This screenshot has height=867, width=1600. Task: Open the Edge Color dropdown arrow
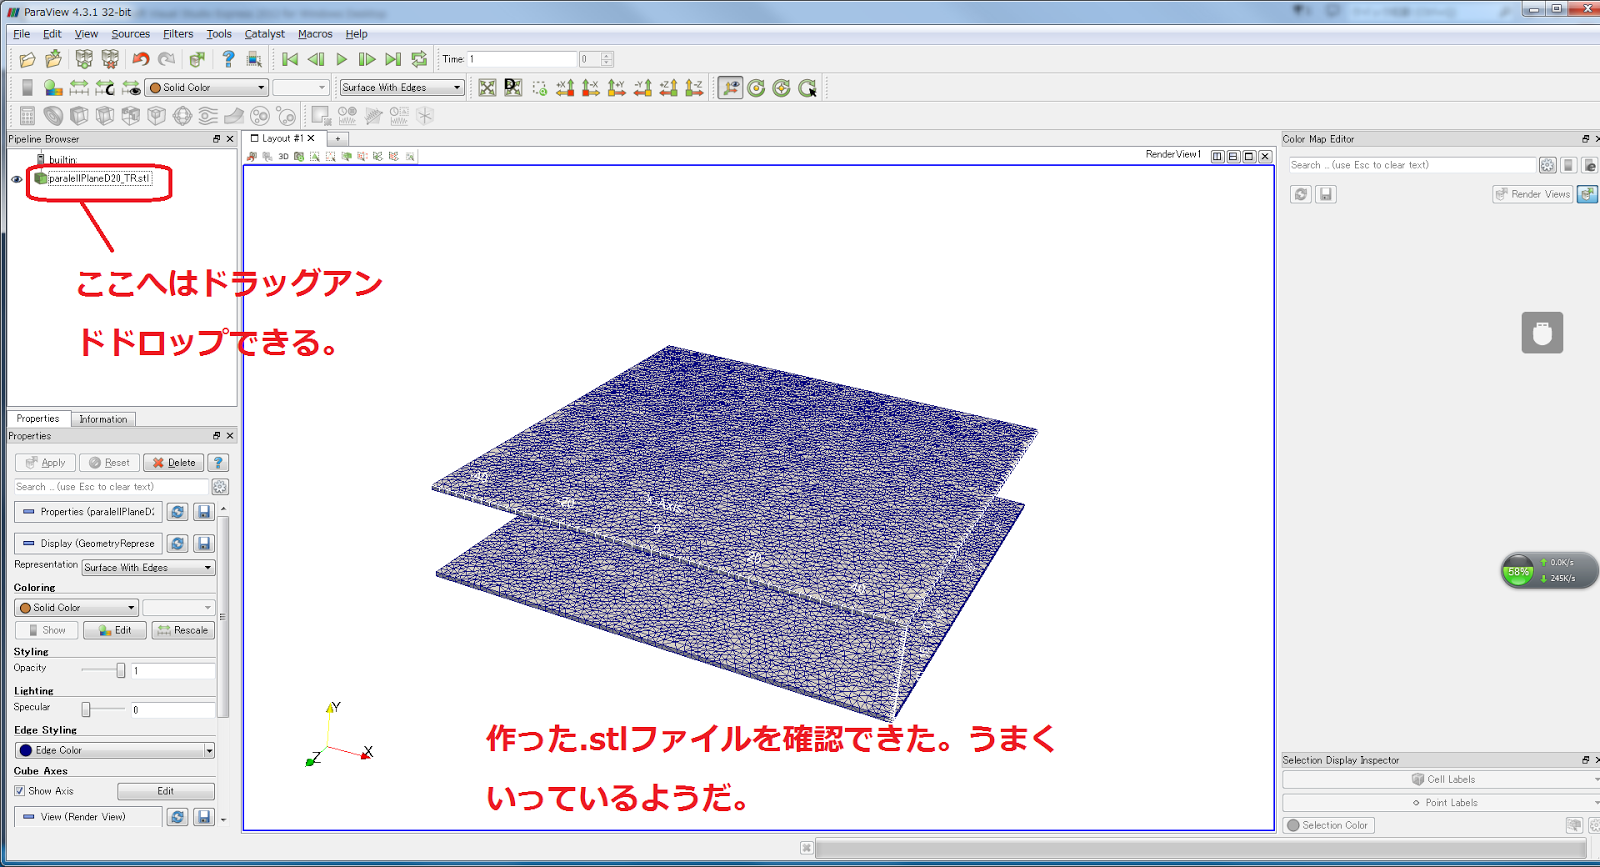coord(209,750)
